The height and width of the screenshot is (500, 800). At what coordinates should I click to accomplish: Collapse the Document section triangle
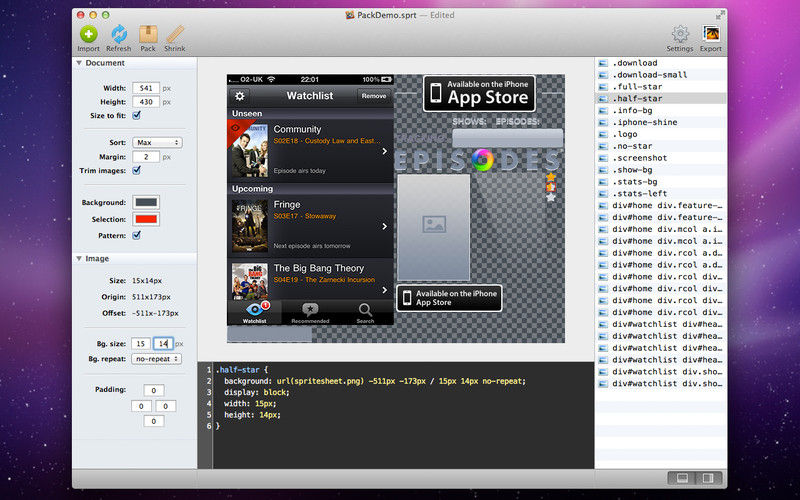79,63
